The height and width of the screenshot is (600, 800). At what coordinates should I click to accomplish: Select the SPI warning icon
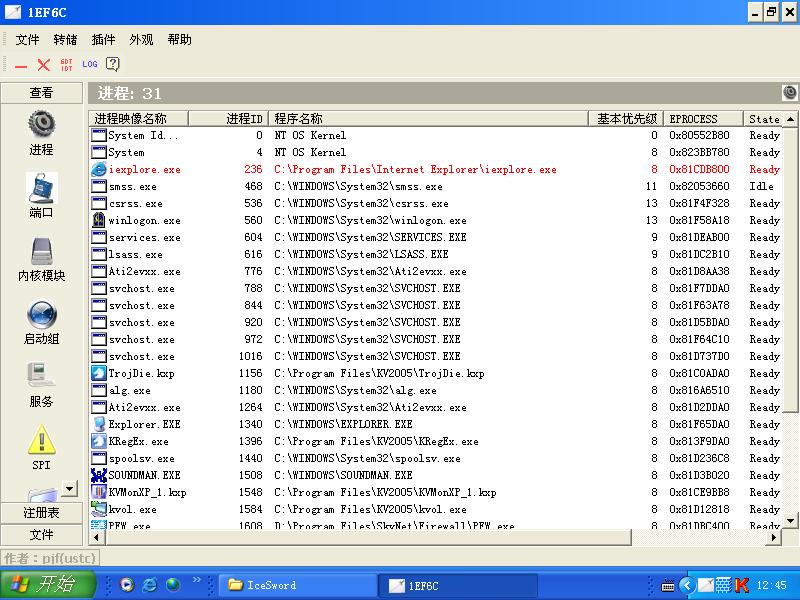41,439
